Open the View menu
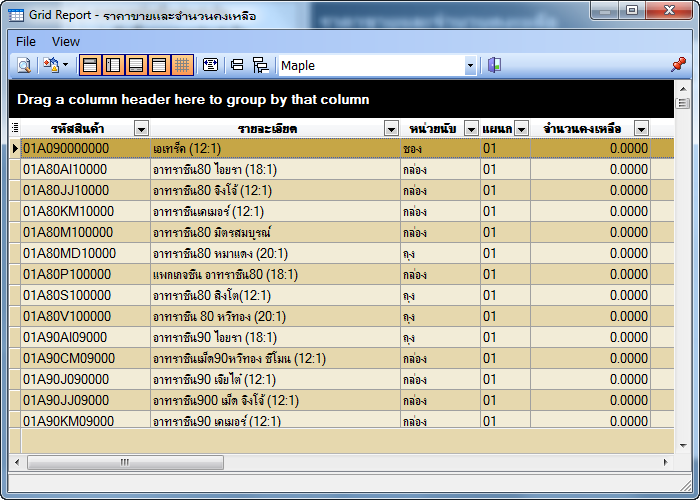 tap(66, 41)
